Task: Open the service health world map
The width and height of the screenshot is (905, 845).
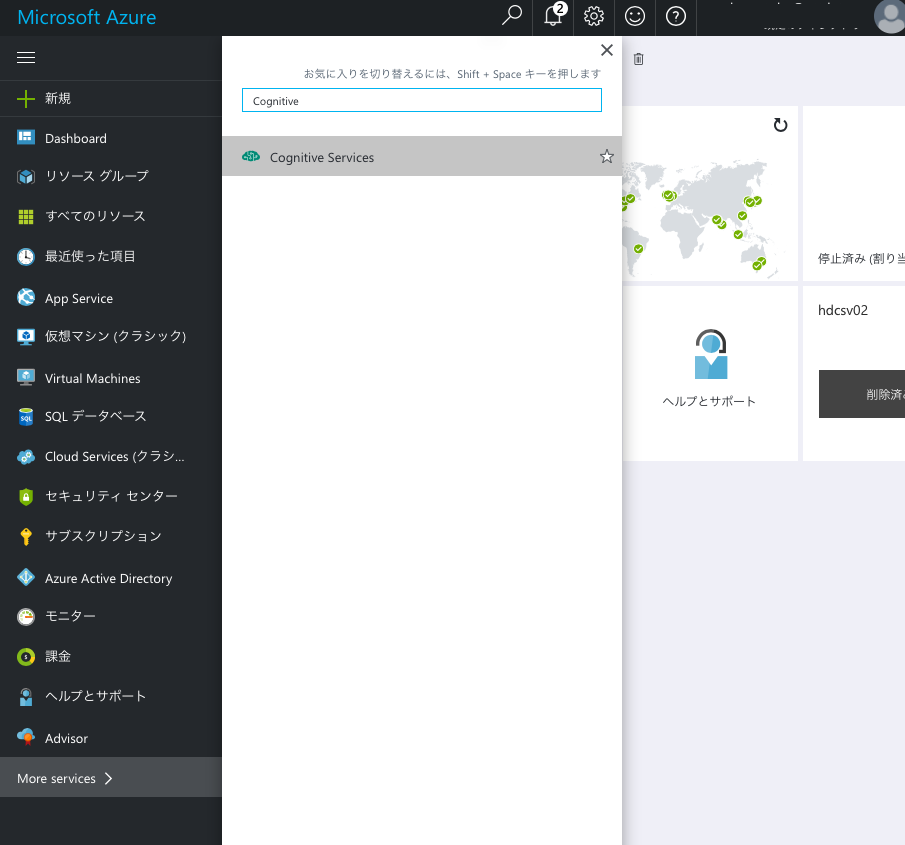Action: point(701,219)
